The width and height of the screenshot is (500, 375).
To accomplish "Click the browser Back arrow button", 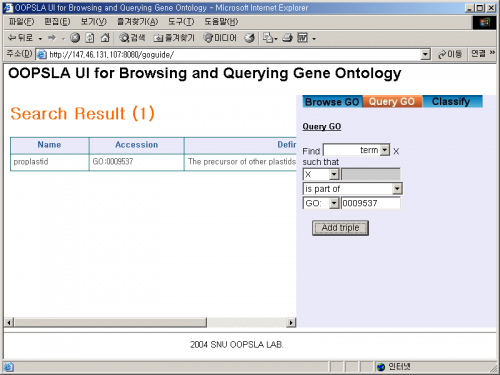I will (21, 38).
